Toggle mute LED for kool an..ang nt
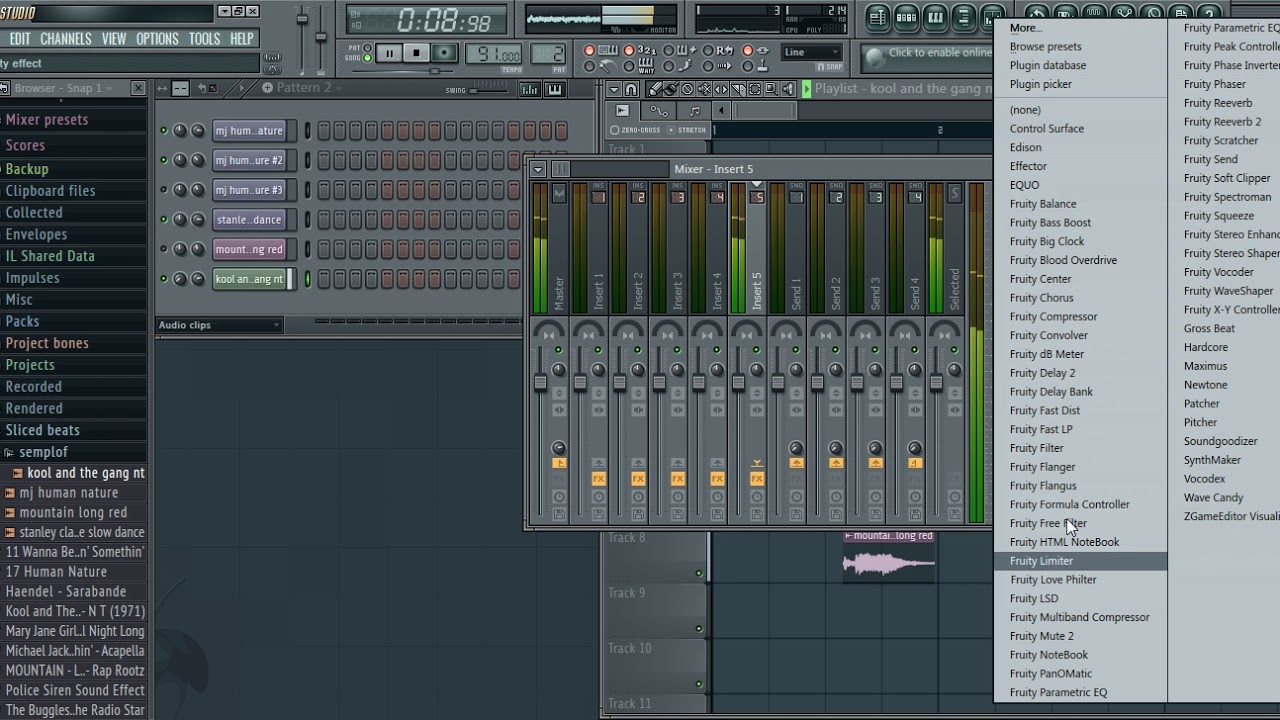This screenshot has height=720, width=1280. 163,279
